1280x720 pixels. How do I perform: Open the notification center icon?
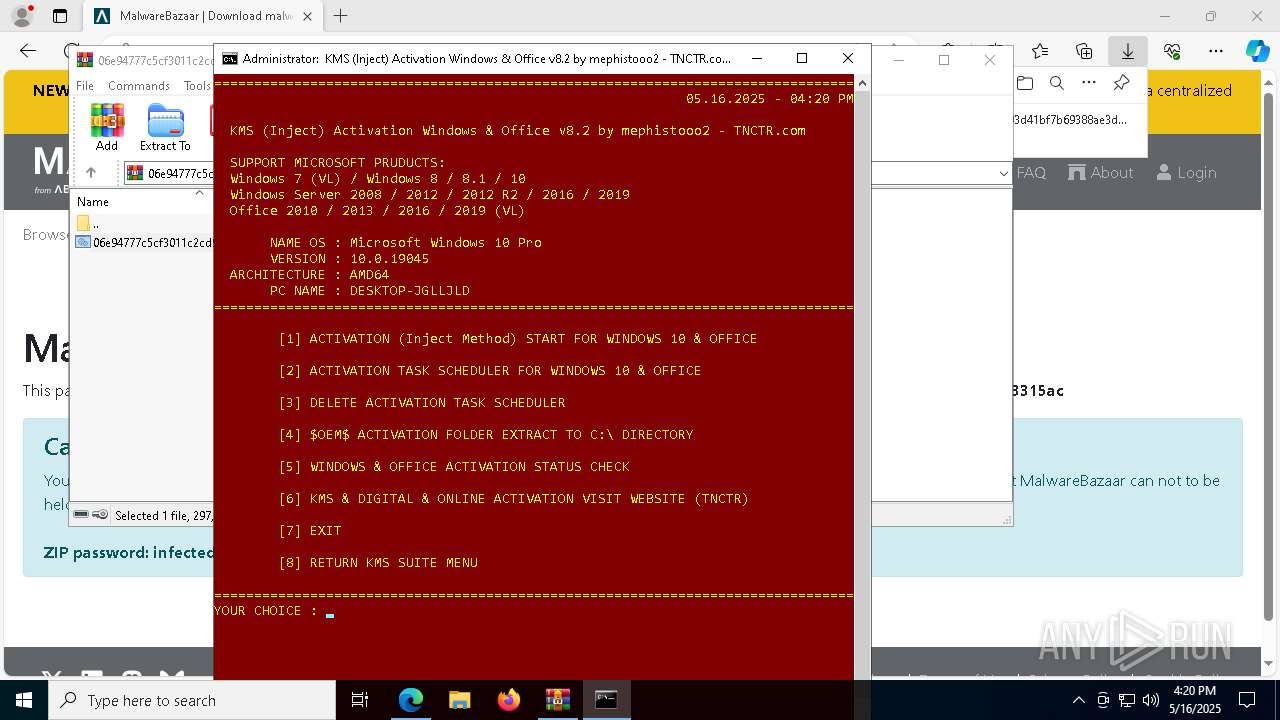1247,700
